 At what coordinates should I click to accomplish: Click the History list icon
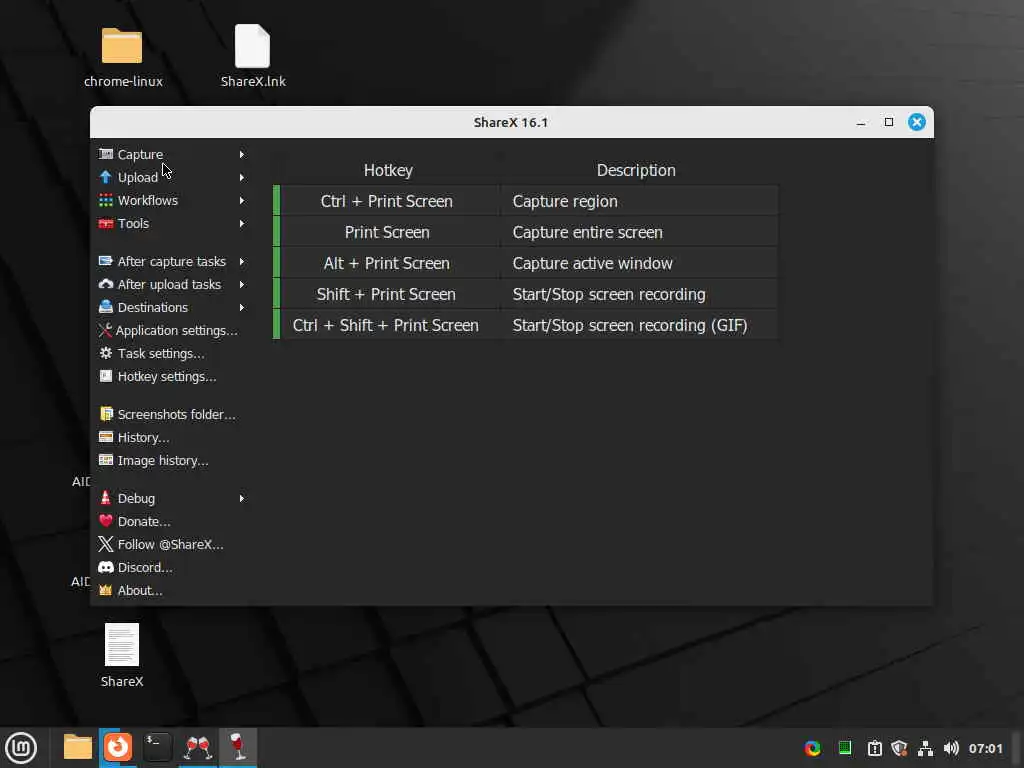click(106, 437)
